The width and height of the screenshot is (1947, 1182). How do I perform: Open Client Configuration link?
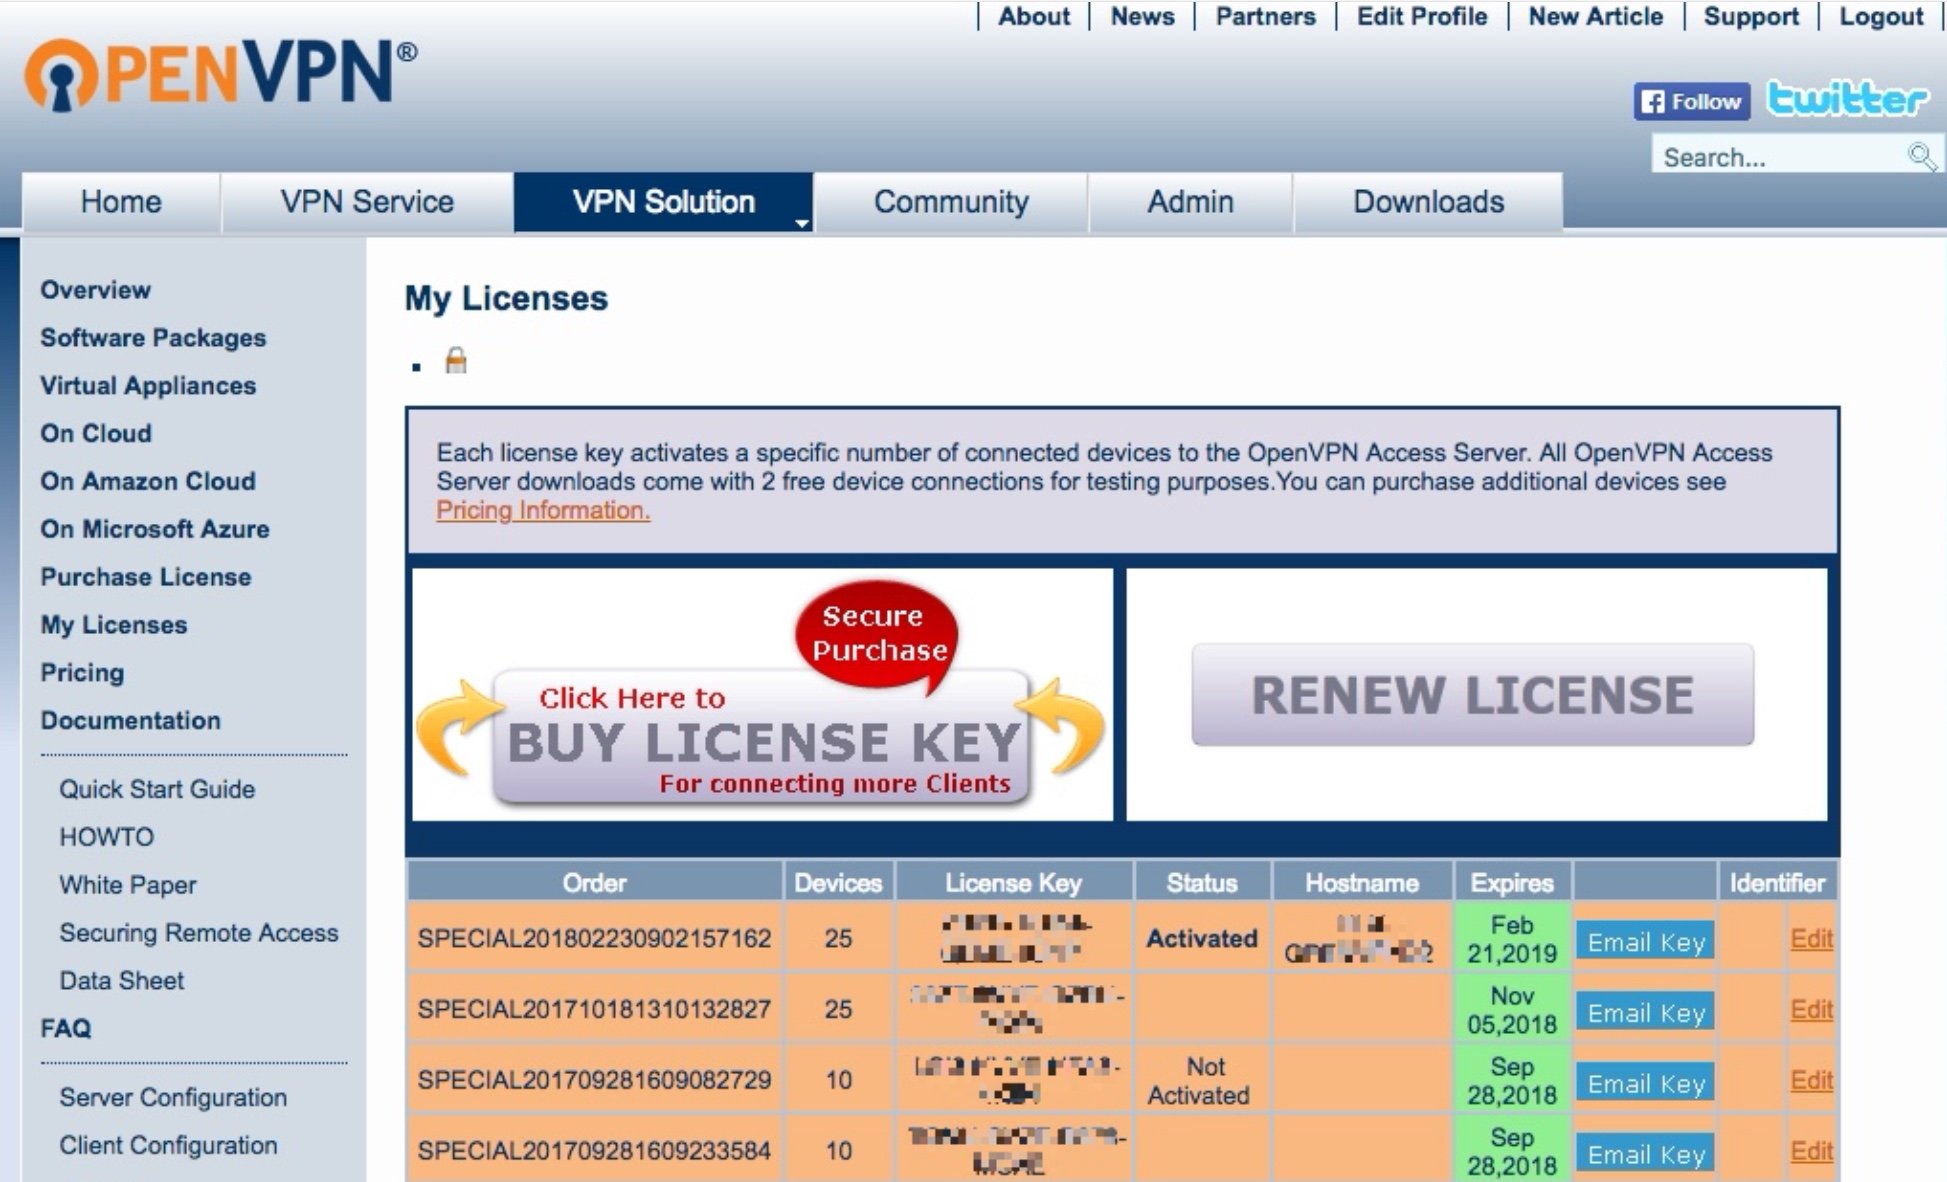168,1146
